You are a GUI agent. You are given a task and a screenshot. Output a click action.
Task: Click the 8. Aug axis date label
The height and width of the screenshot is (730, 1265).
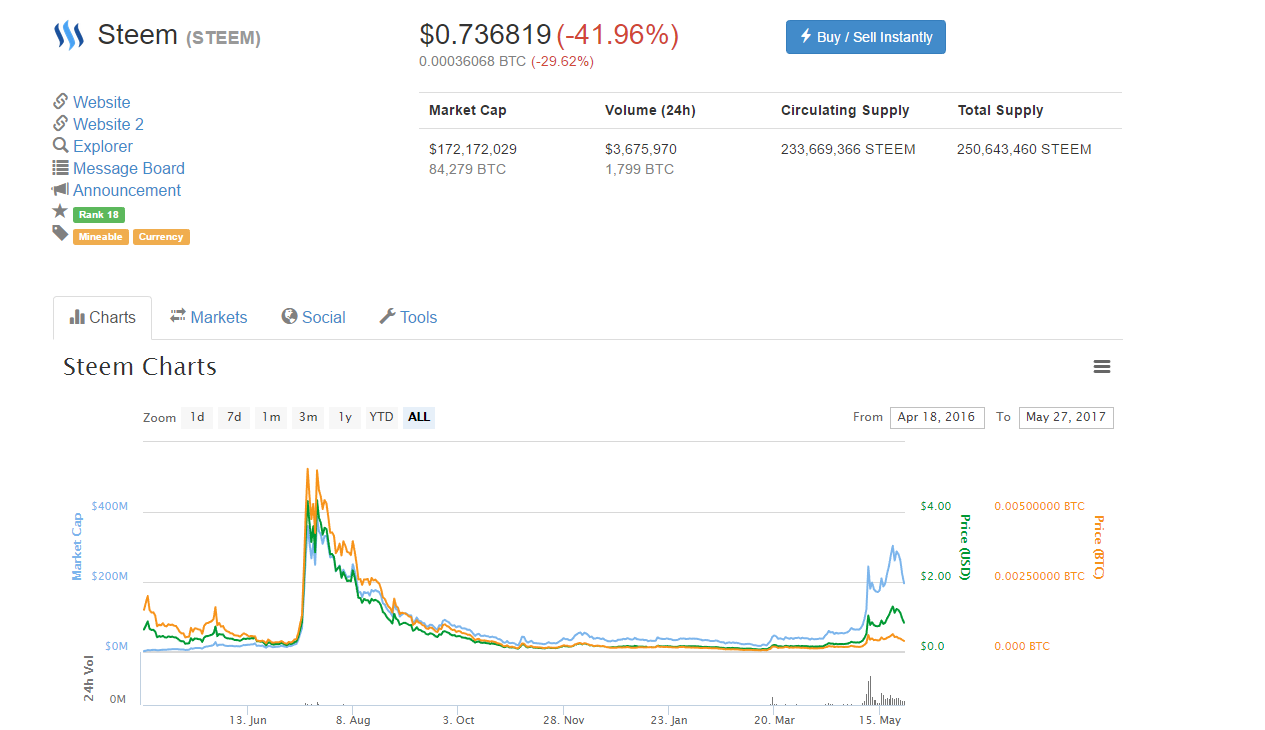pos(353,720)
